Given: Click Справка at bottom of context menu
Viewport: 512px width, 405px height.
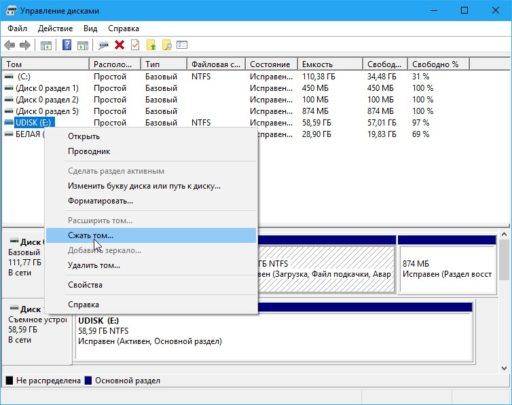Looking at the screenshot, I should [x=151, y=305].
